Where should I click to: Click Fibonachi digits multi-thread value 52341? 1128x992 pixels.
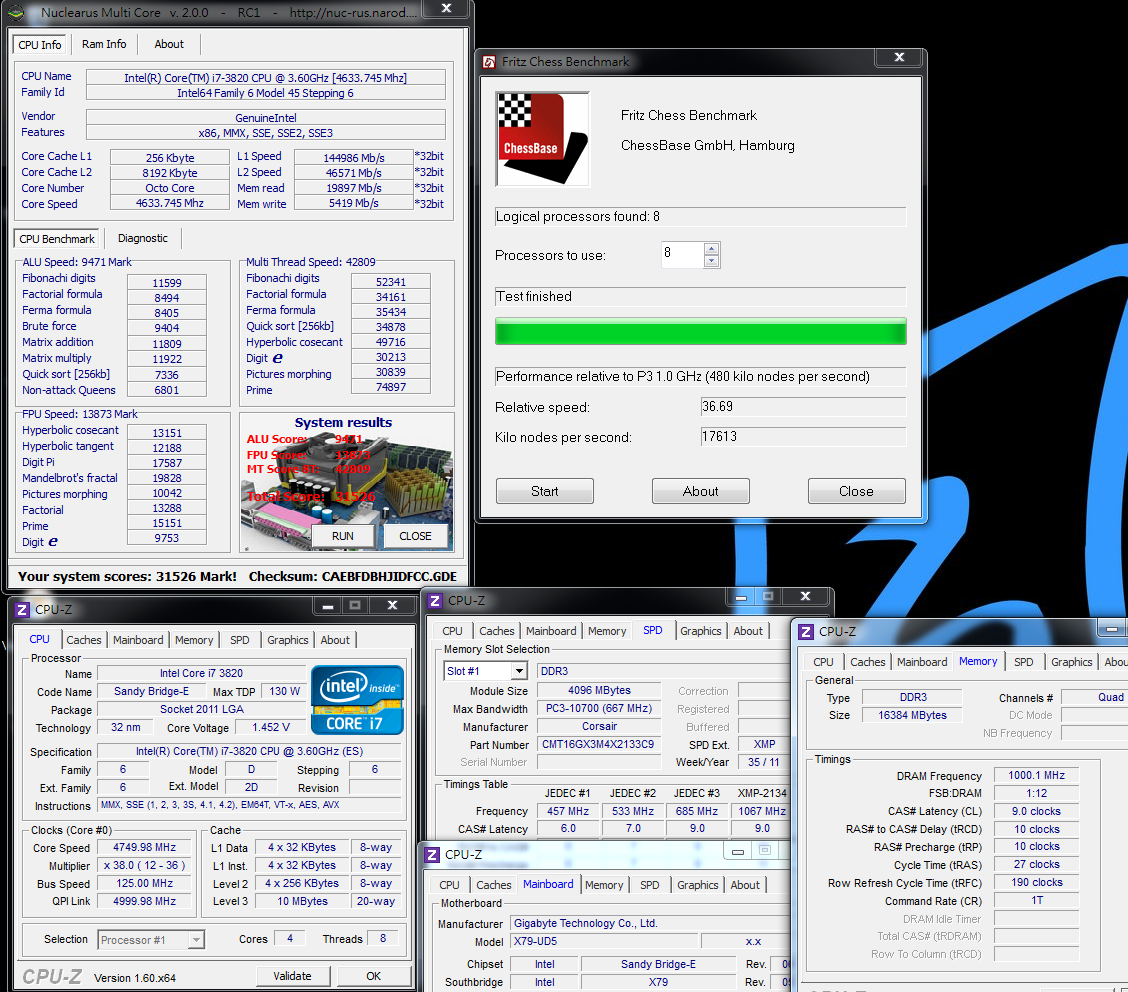(391, 282)
